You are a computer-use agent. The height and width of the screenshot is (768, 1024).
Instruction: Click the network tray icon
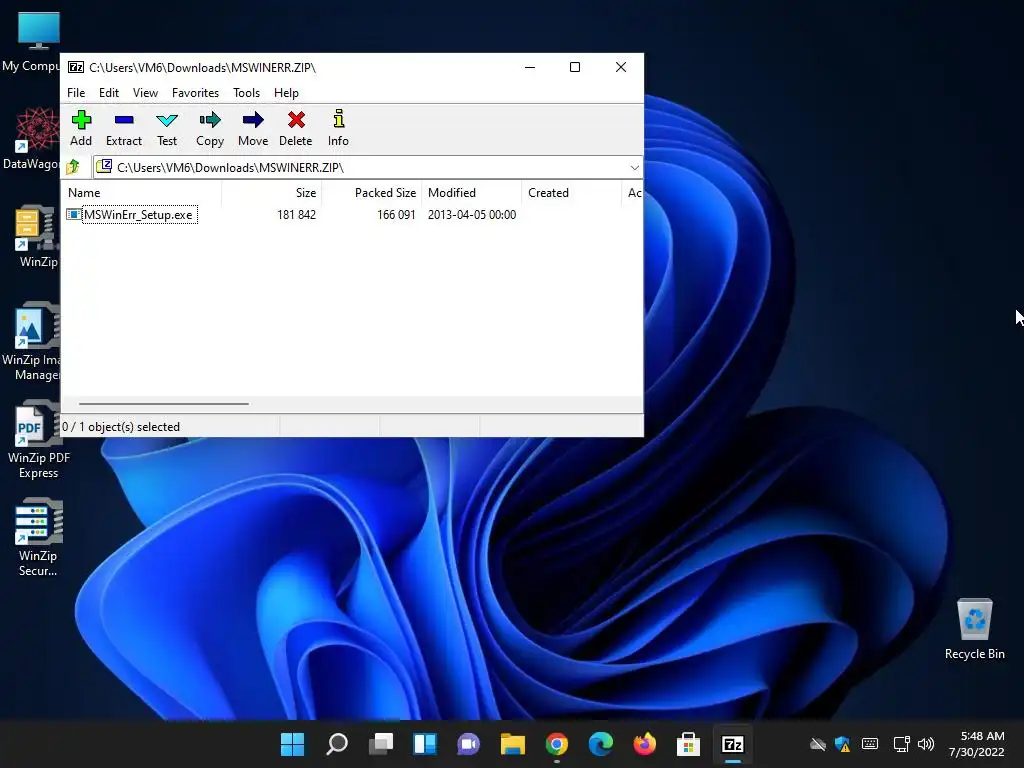[901, 744]
